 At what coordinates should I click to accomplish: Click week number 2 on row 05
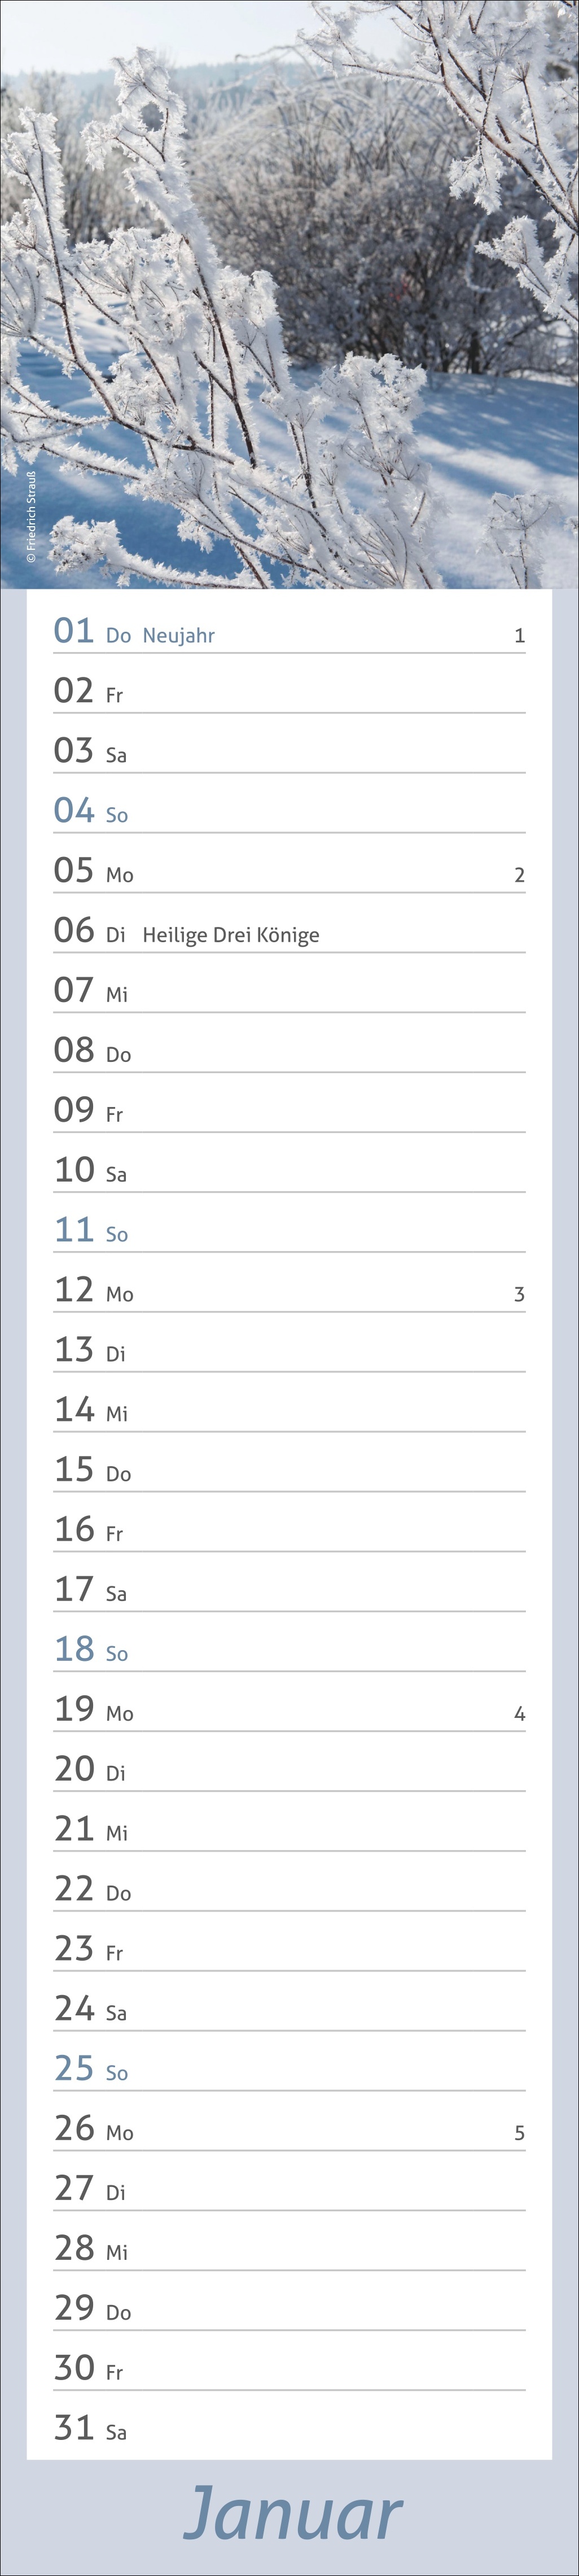click(x=519, y=875)
